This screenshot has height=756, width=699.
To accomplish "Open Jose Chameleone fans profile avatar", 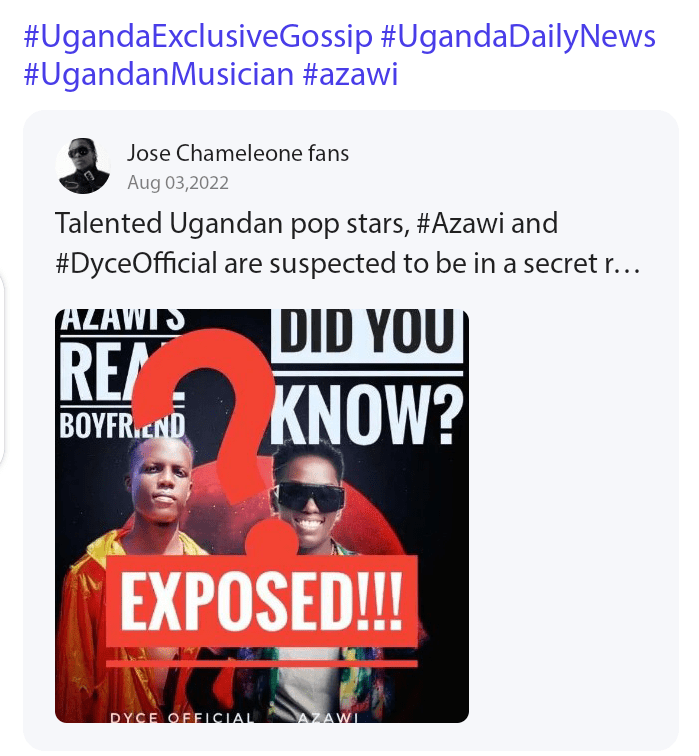I will click(83, 166).
